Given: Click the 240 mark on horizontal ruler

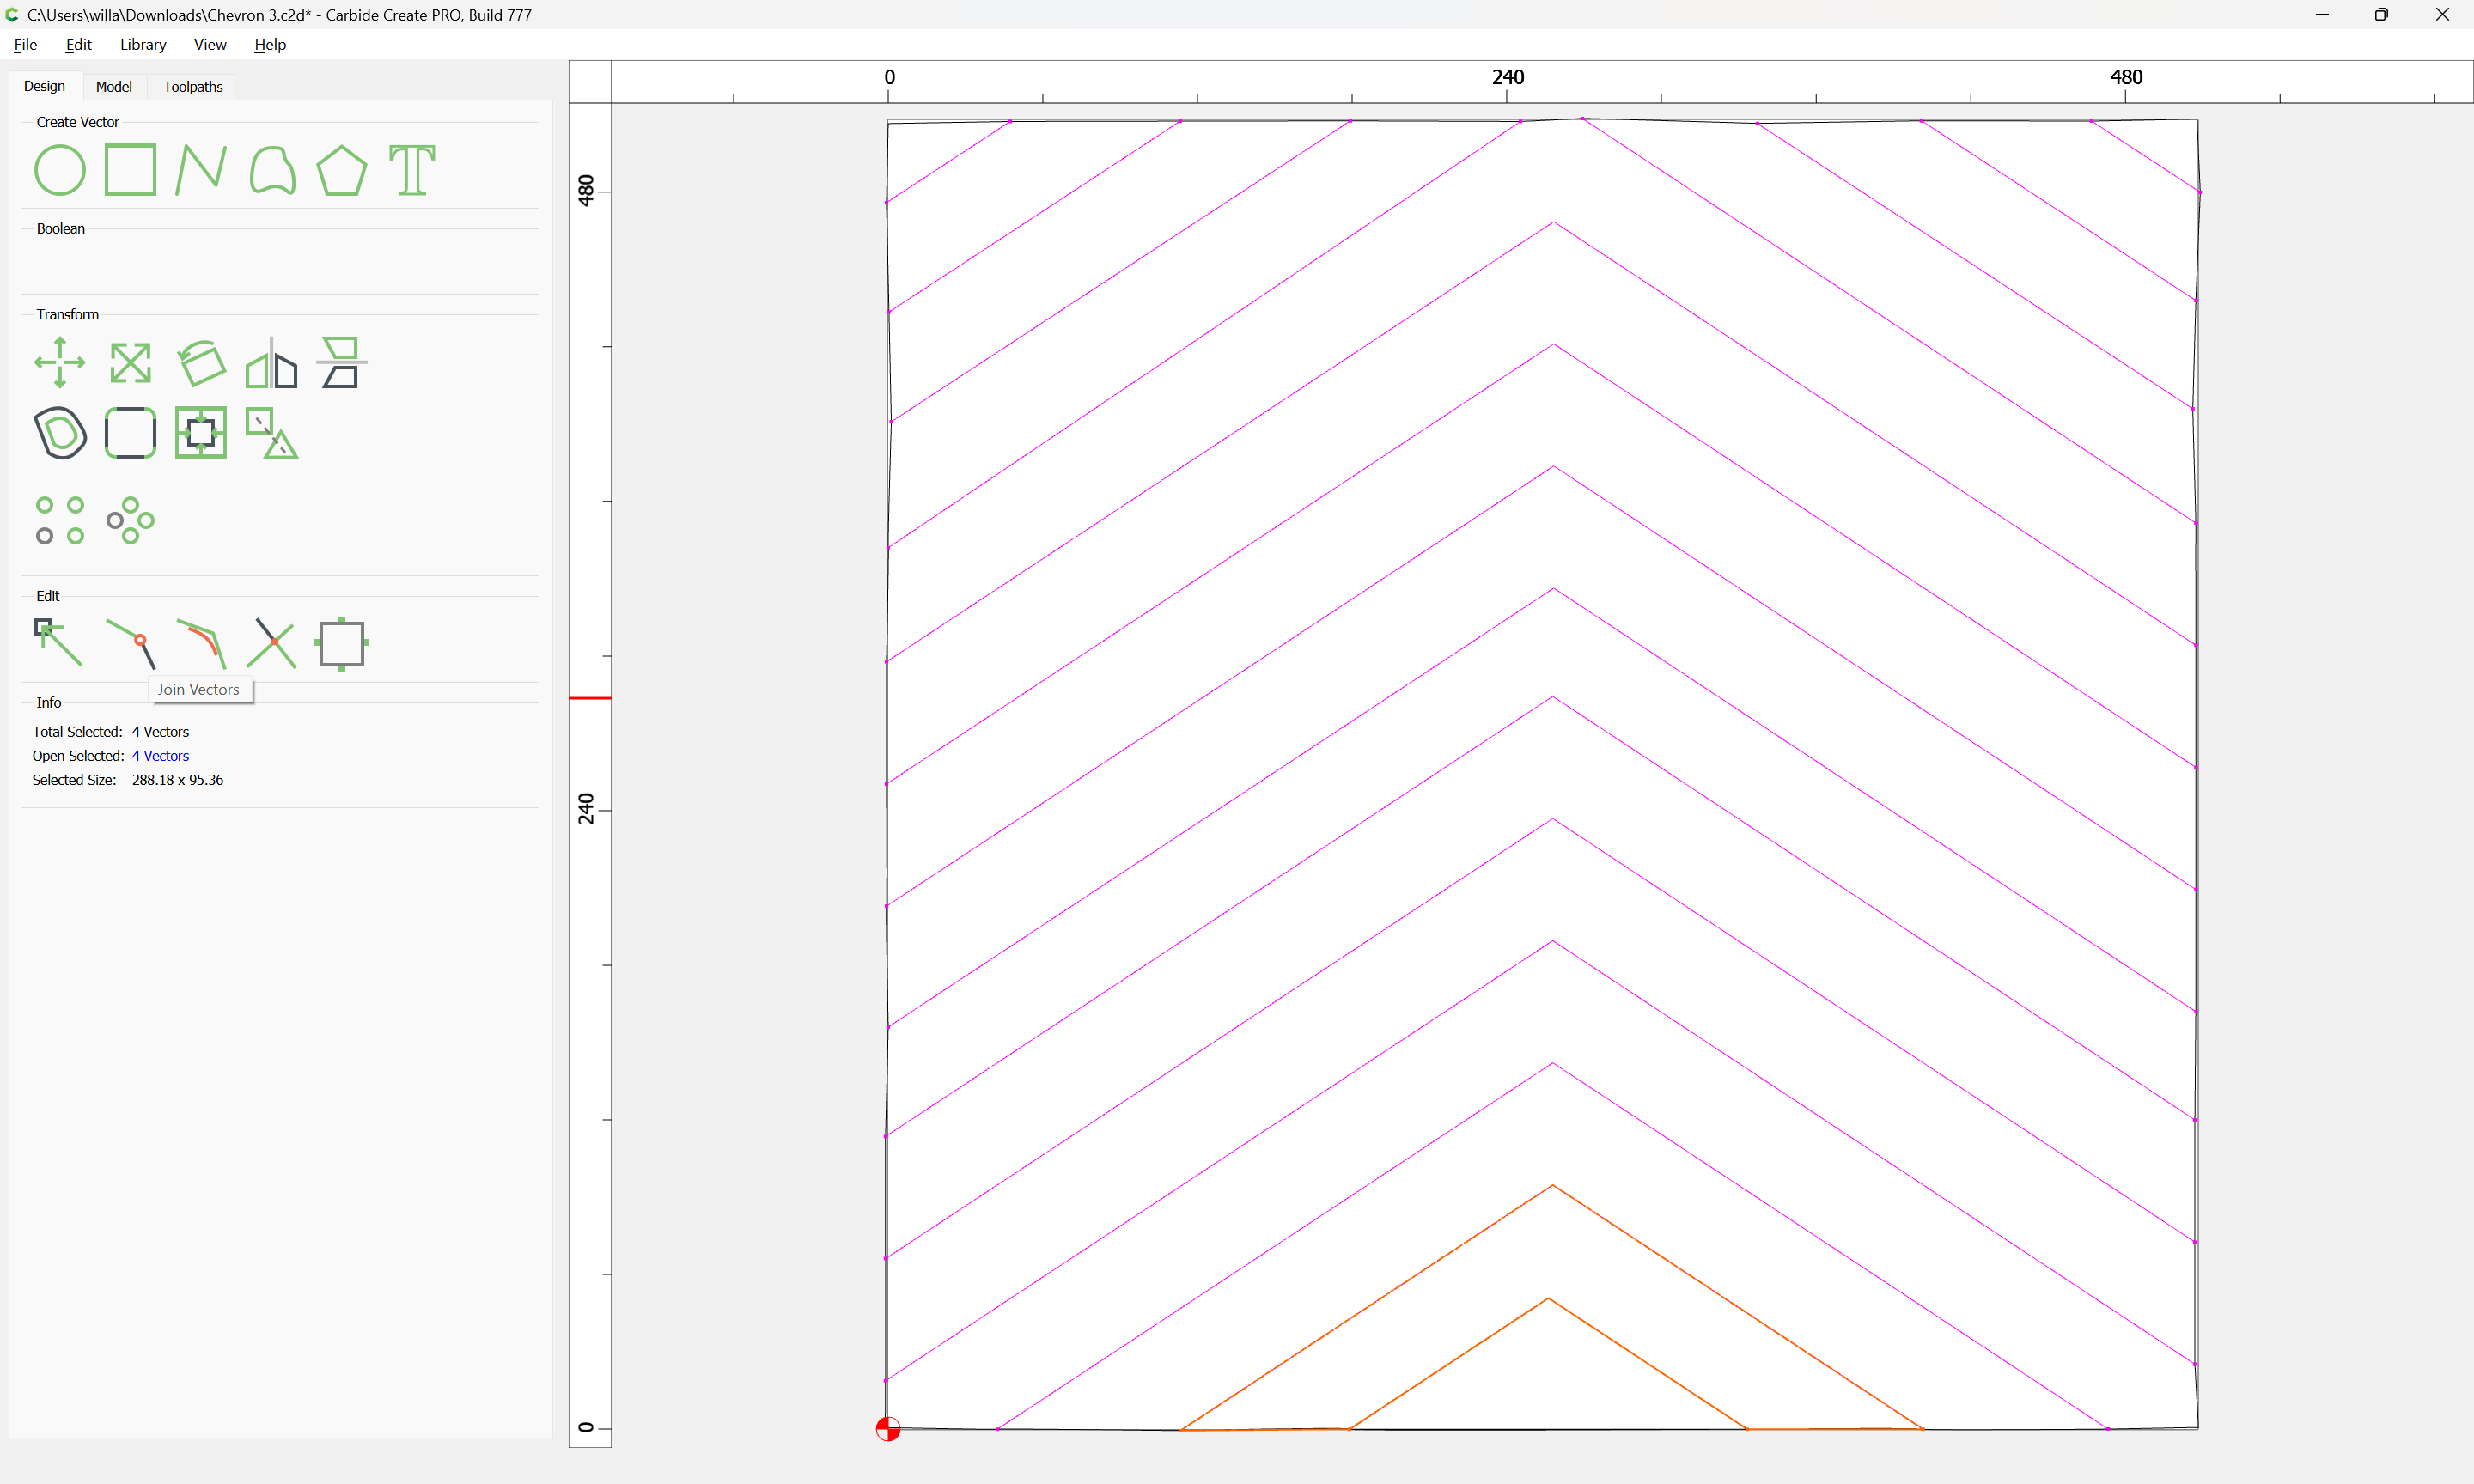Looking at the screenshot, I should click(1508, 77).
